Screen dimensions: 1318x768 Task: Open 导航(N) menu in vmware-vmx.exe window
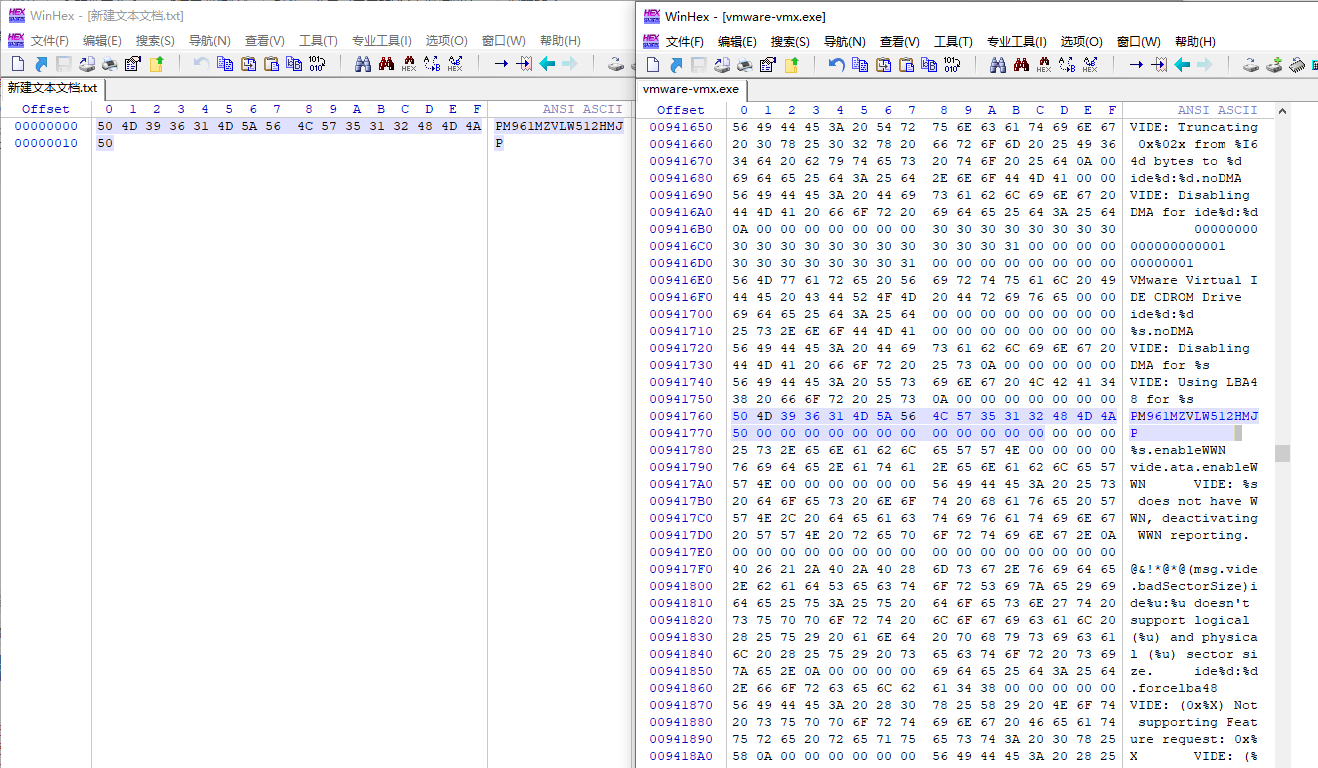pyautogui.click(x=844, y=42)
